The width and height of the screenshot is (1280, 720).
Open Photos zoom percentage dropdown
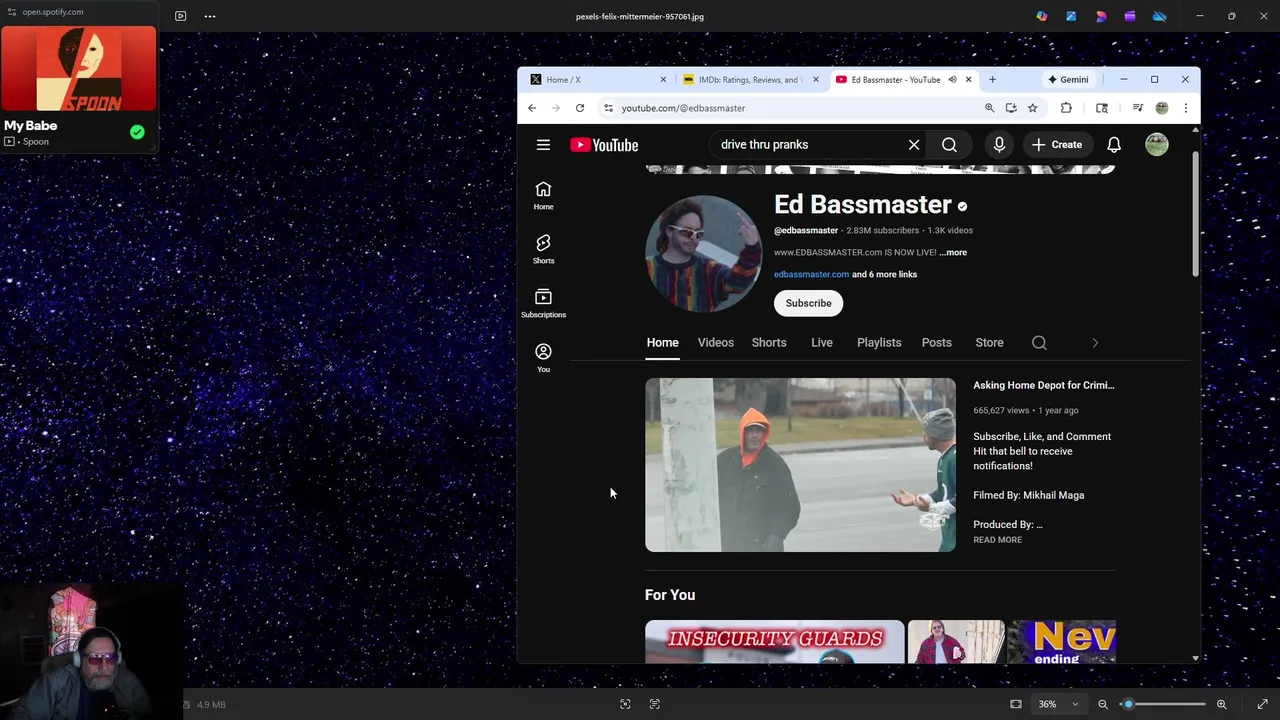tap(1058, 704)
